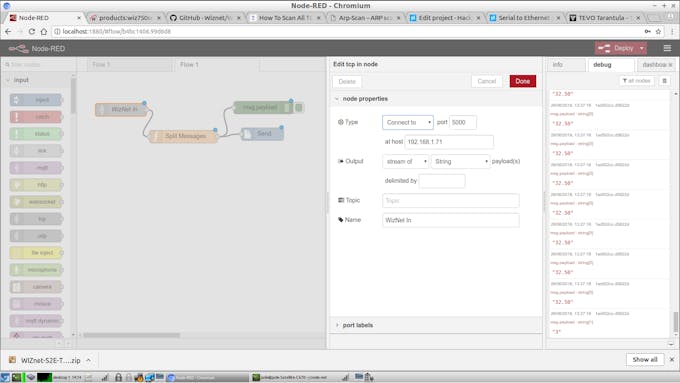Viewport: 680px width, 383px height.
Task: Close the downloads bar
Action: pos(672,360)
